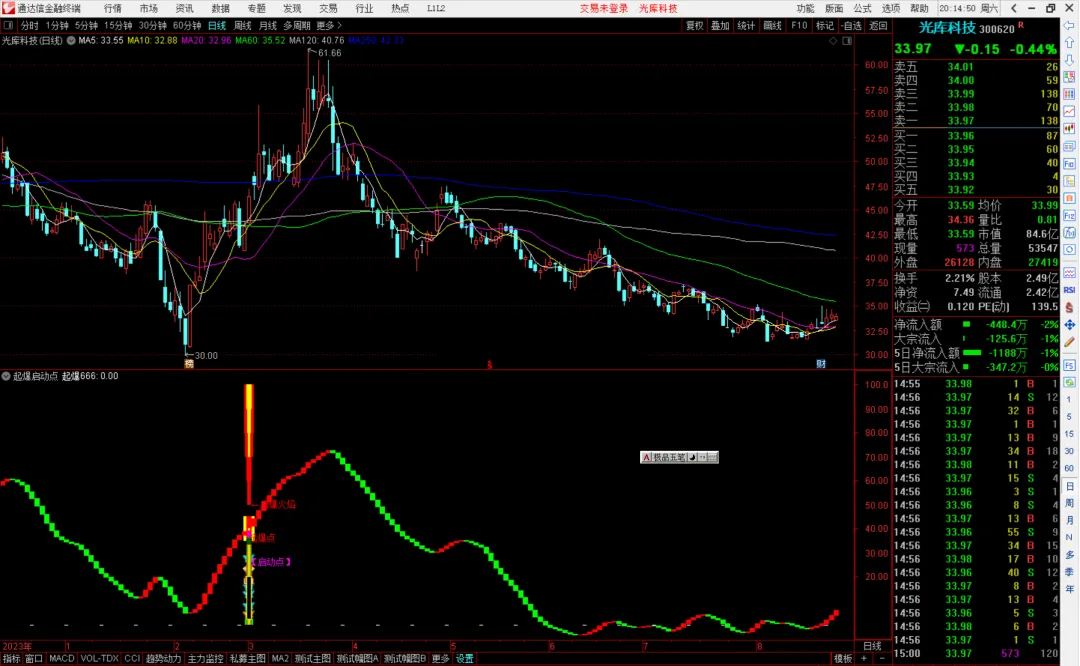
Task: Switch to MACD indicator tab
Action: coord(61,659)
